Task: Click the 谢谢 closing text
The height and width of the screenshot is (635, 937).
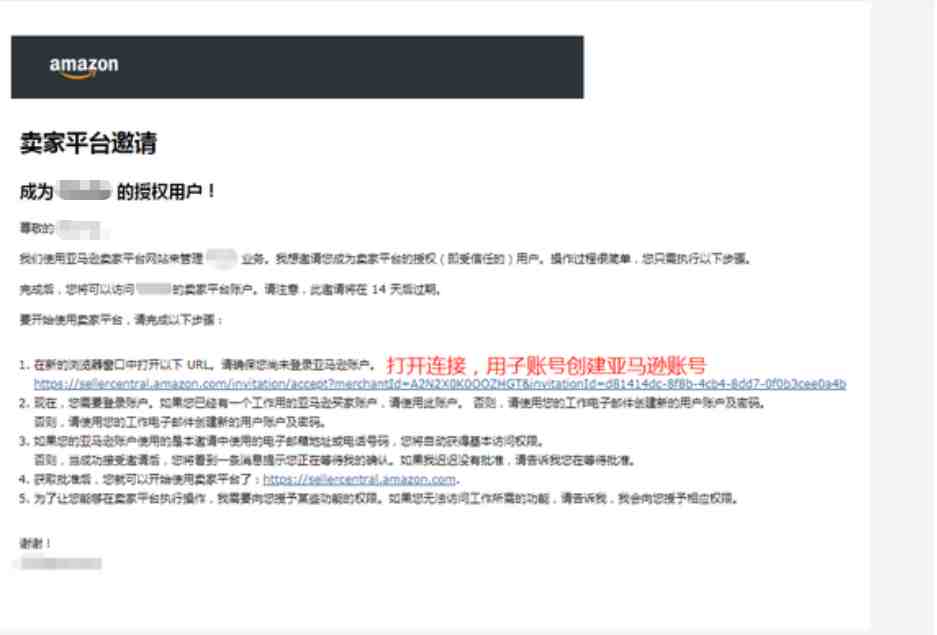Action: click(x=35, y=543)
